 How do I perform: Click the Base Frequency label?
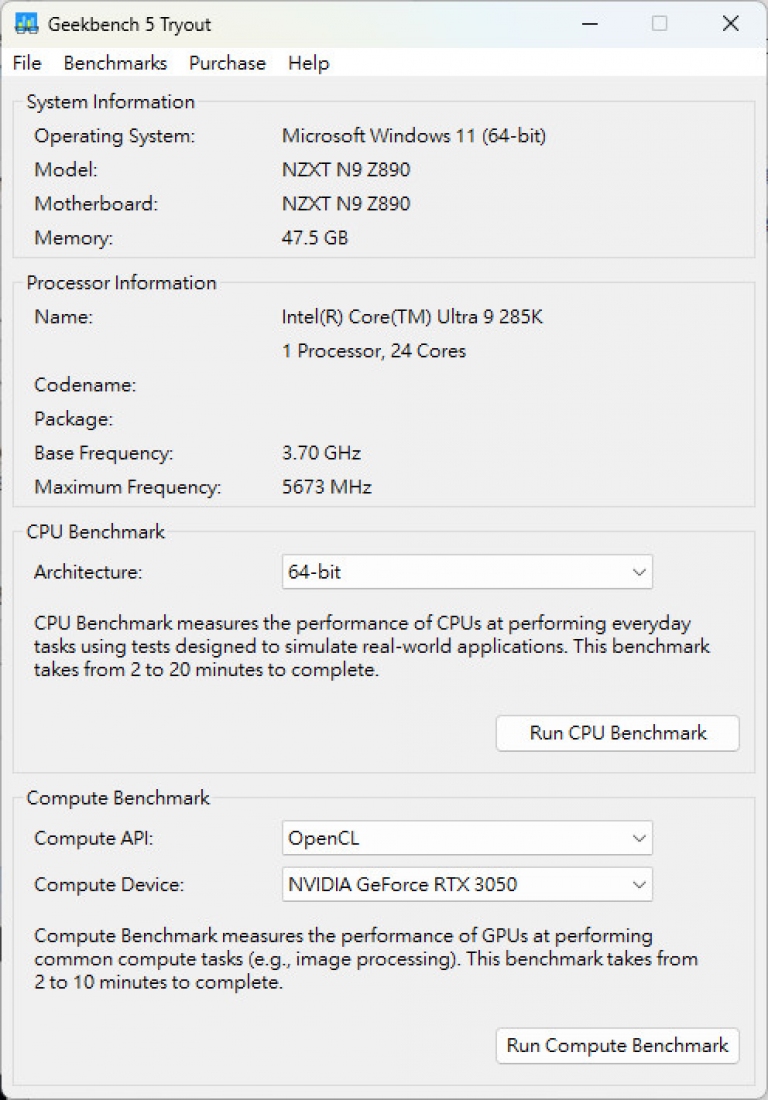(x=103, y=453)
